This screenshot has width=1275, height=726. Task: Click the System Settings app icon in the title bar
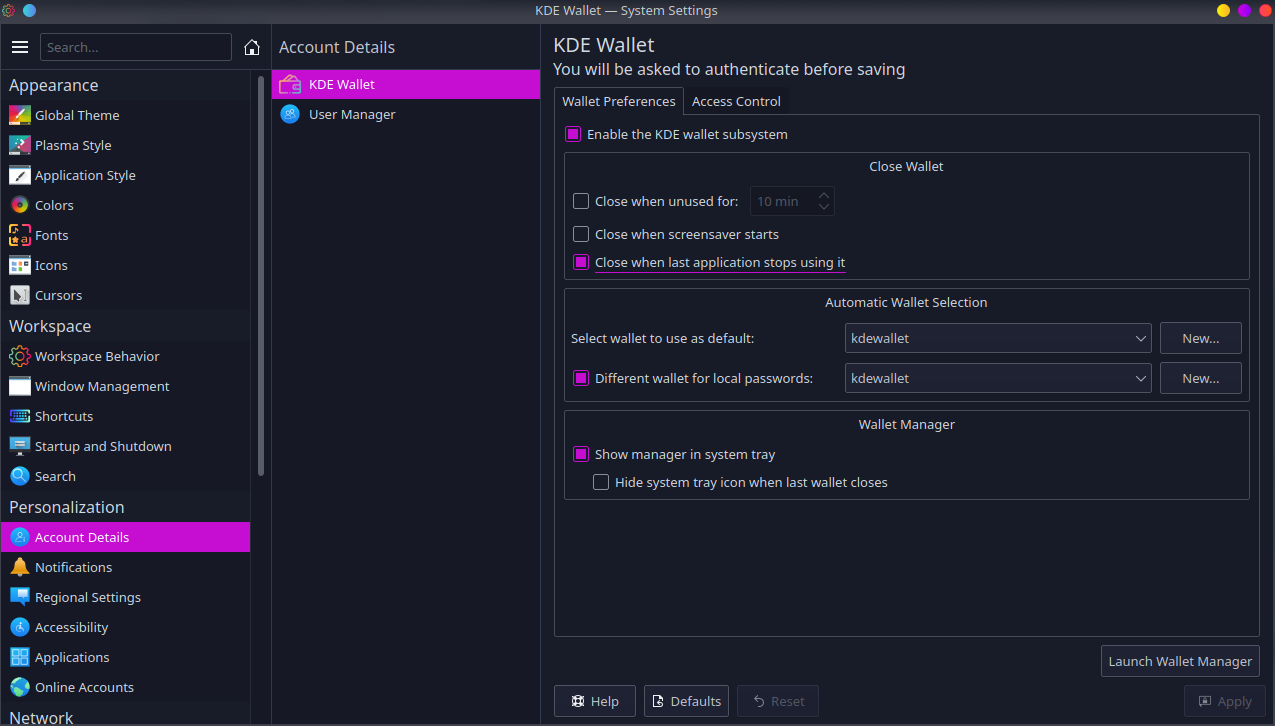click(x=9, y=11)
